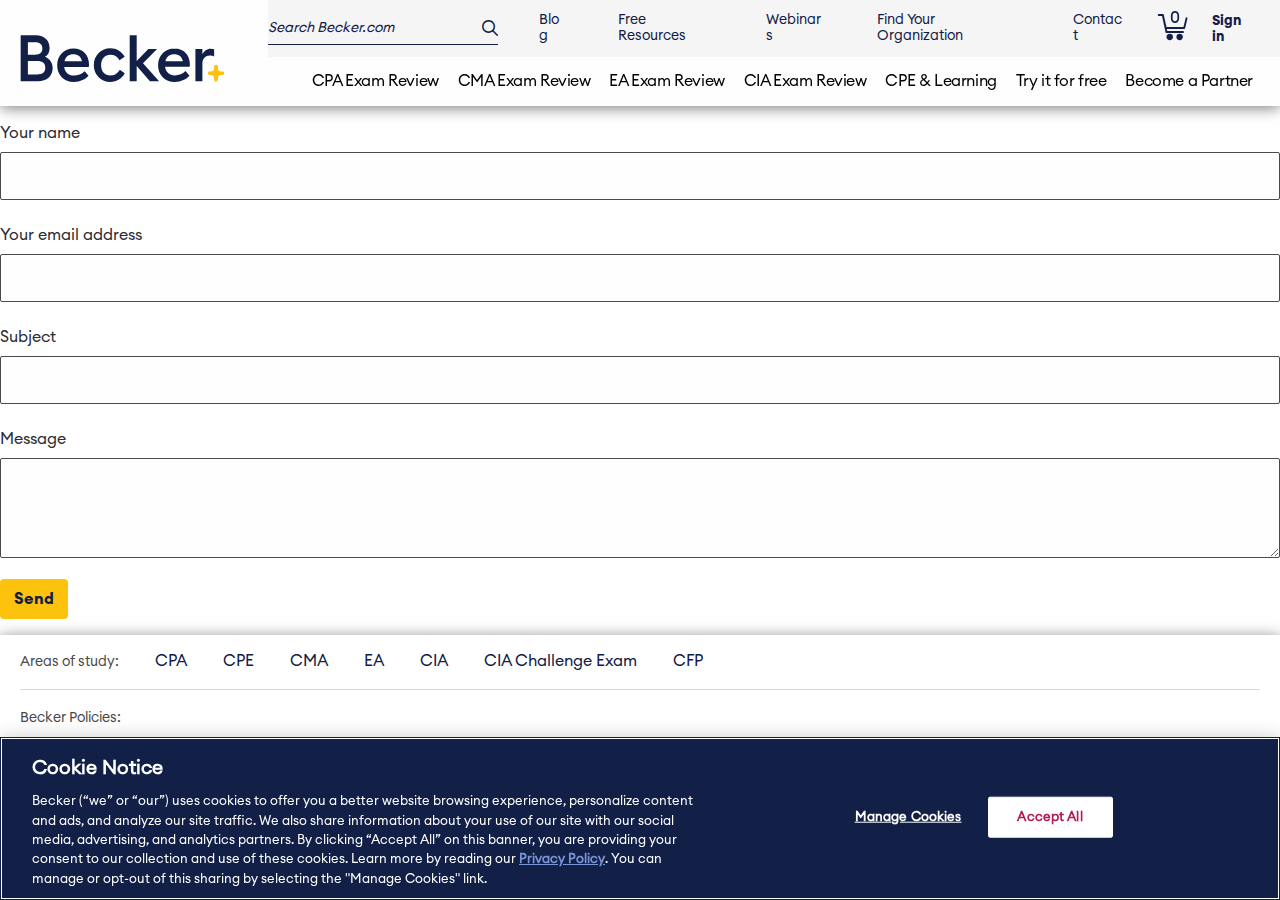Accept All cookies

pyautogui.click(x=1050, y=817)
